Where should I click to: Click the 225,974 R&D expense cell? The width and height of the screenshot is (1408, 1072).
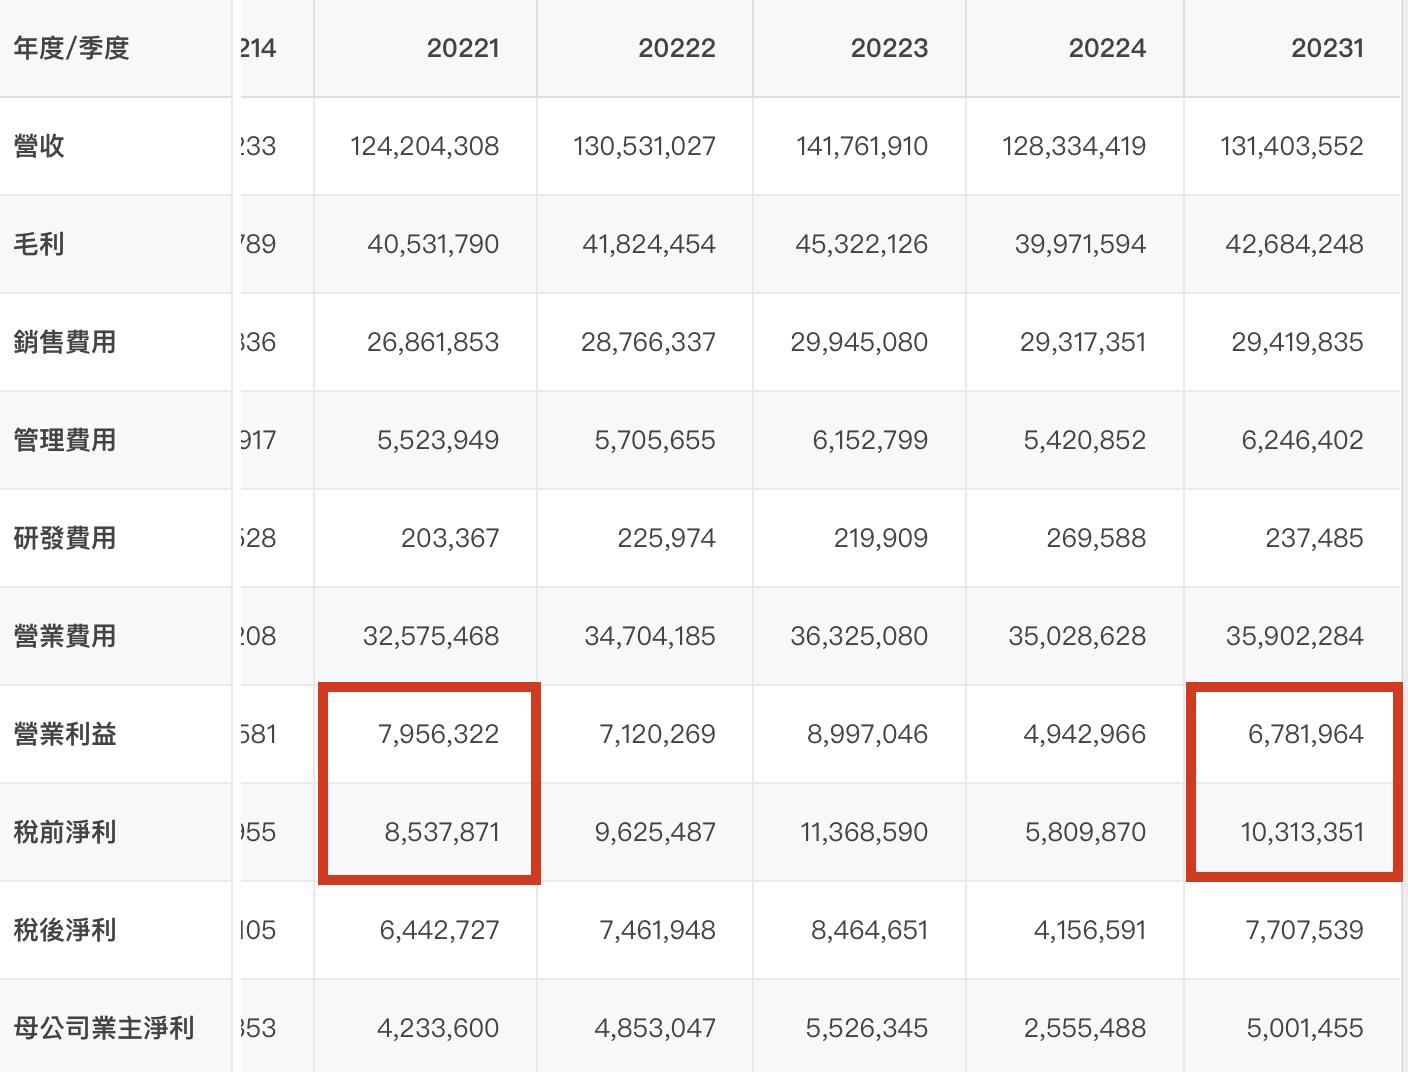(666, 538)
